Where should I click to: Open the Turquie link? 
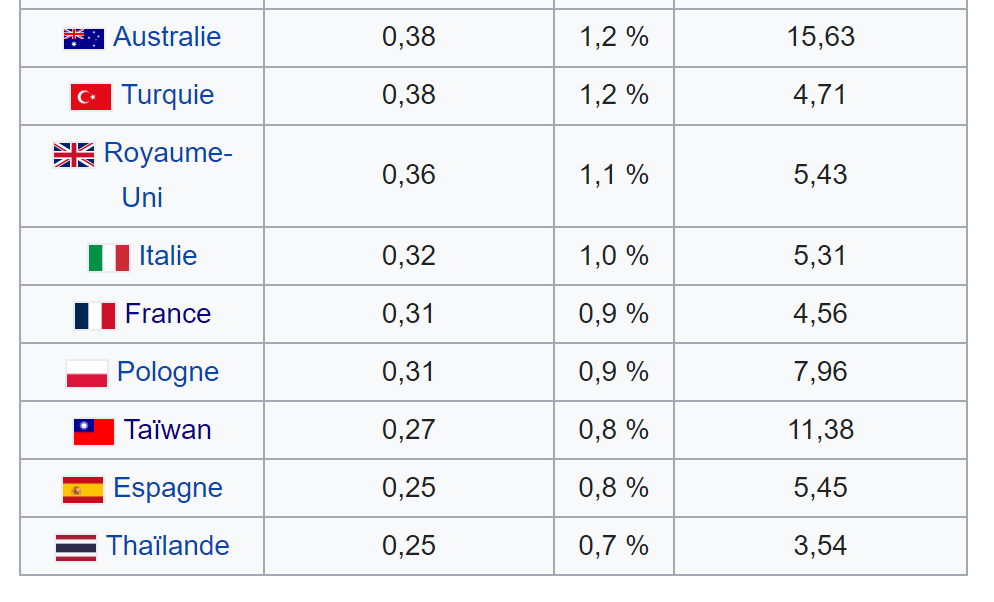point(167,95)
